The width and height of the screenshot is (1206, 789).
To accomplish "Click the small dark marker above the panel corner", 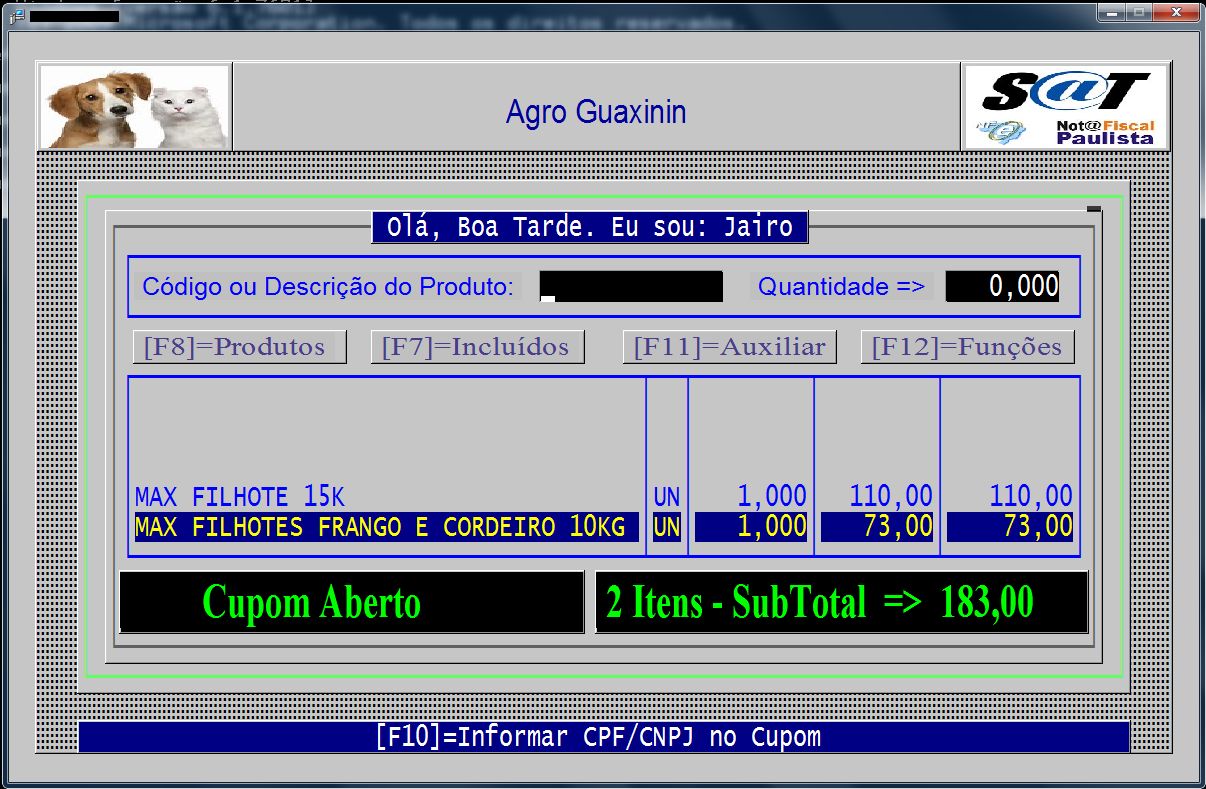I will point(1093,209).
